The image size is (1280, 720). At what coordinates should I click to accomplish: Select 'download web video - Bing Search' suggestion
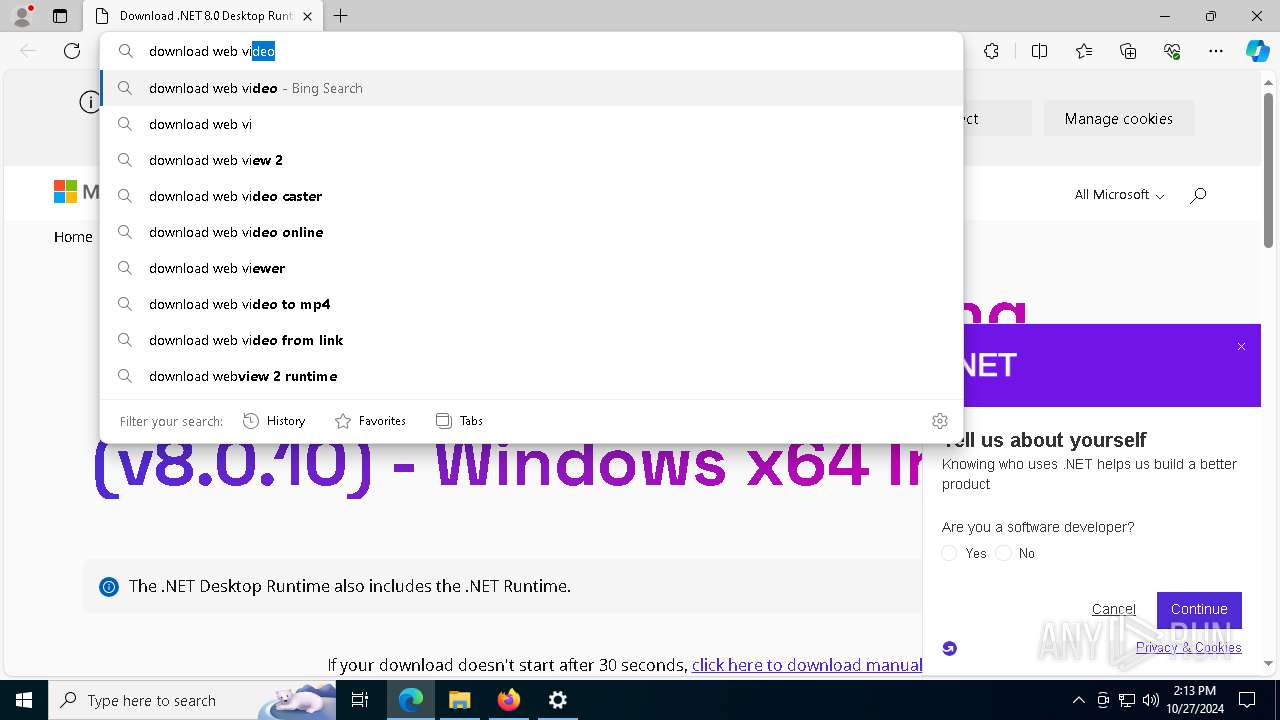532,88
